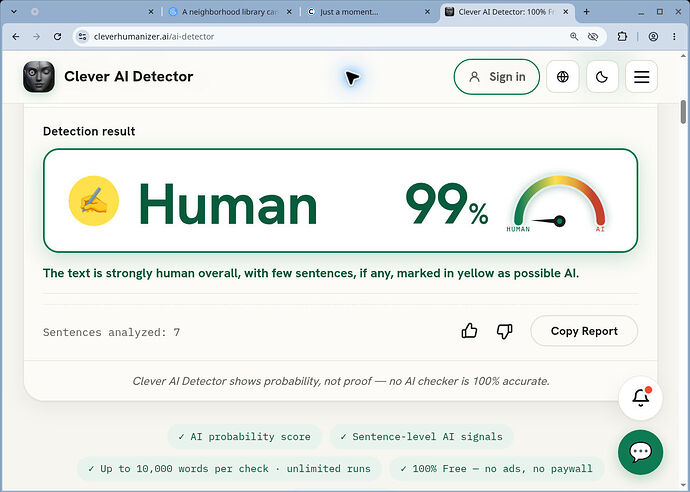Image resolution: width=690 pixels, height=492 pixels.
Task: Click the Human to AI gauge meter
Action: (x=559, y=204)
